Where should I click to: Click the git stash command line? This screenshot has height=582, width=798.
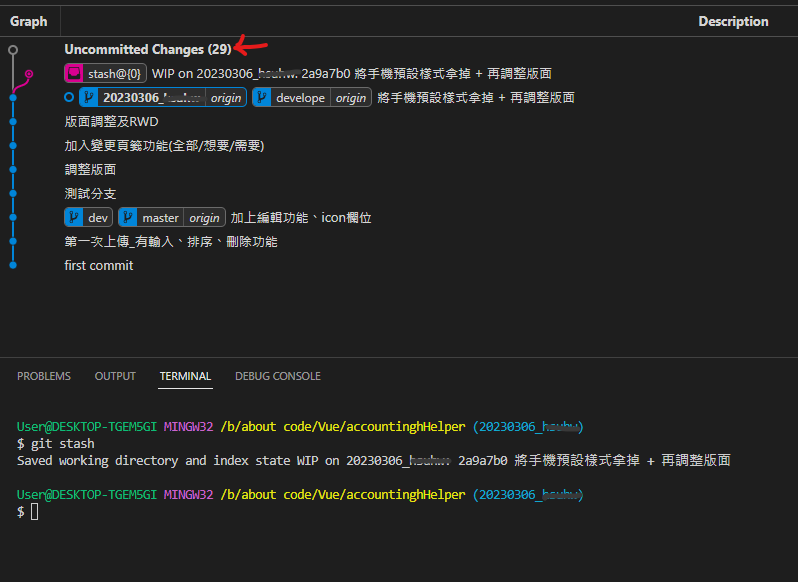click(56, 444)
